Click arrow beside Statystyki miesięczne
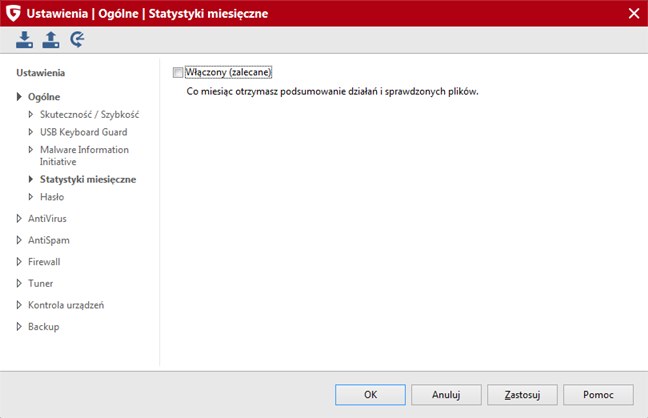This screenshot has height=418, width=648. [x=31, y=179]
